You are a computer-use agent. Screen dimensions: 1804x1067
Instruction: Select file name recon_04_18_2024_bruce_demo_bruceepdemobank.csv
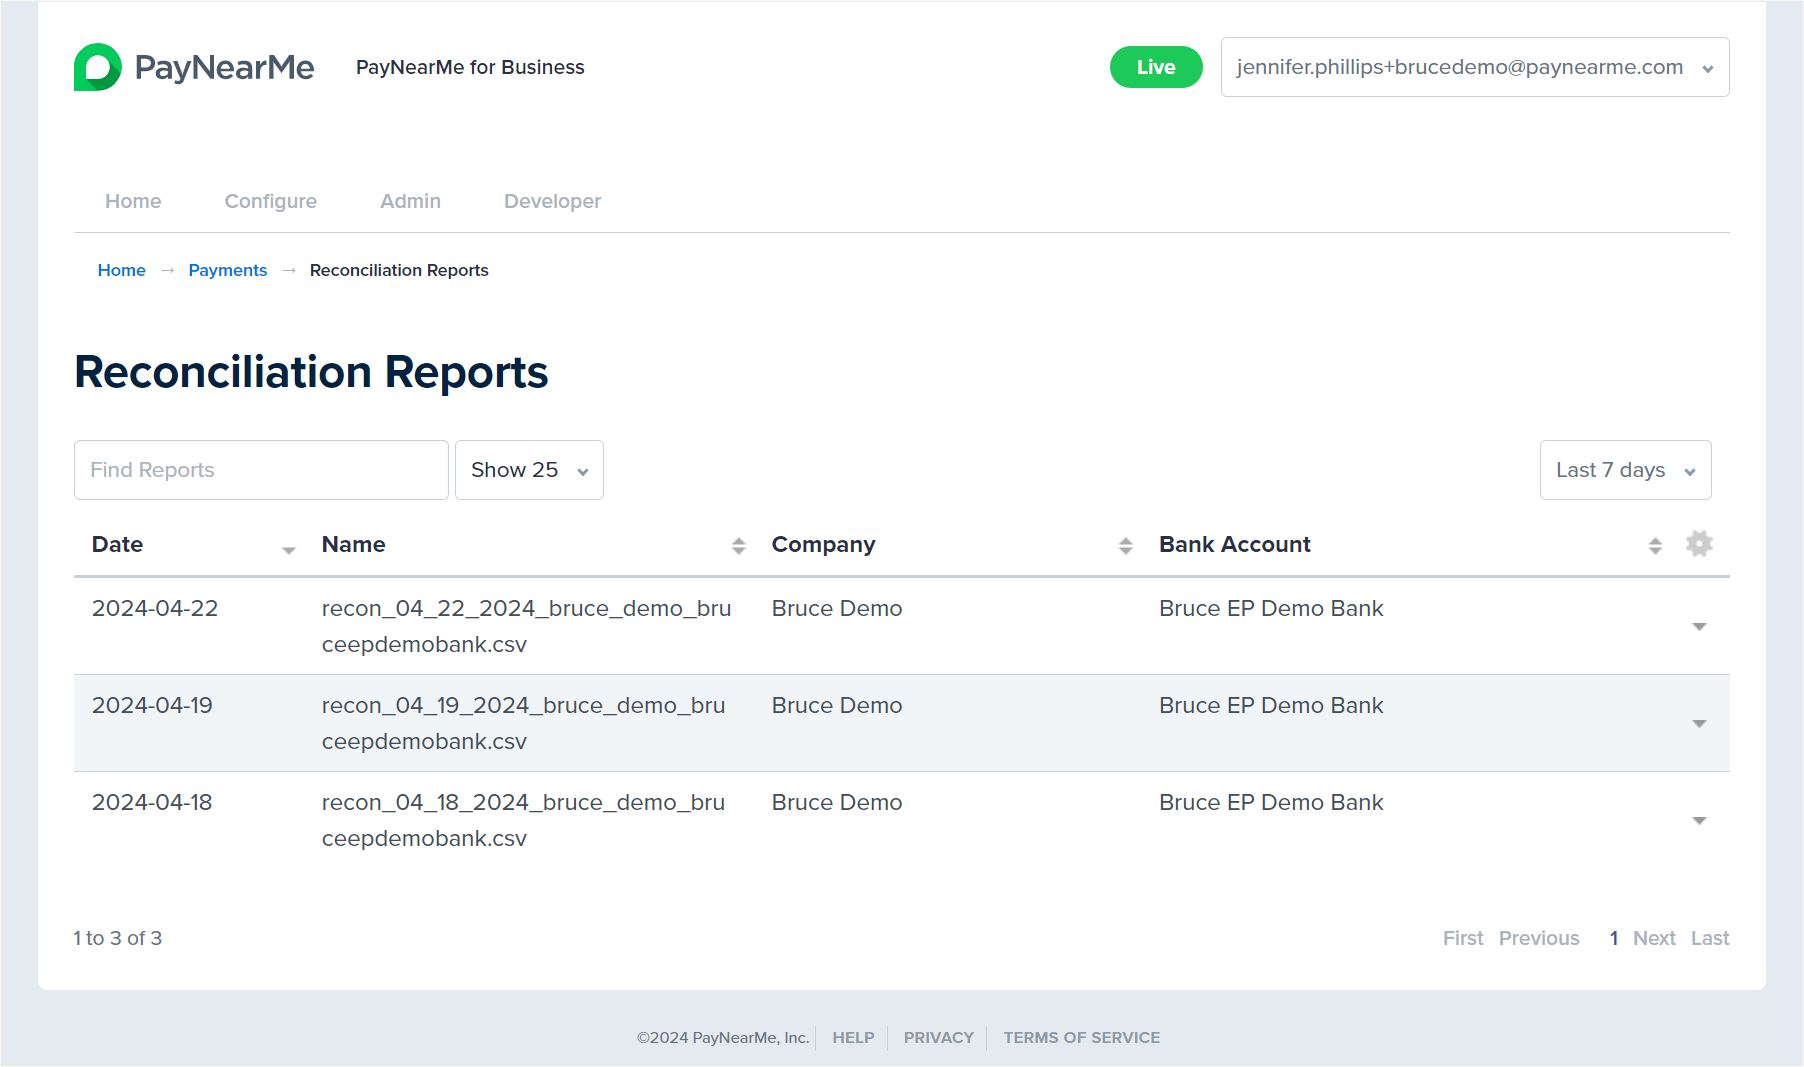tap(523, 820)
